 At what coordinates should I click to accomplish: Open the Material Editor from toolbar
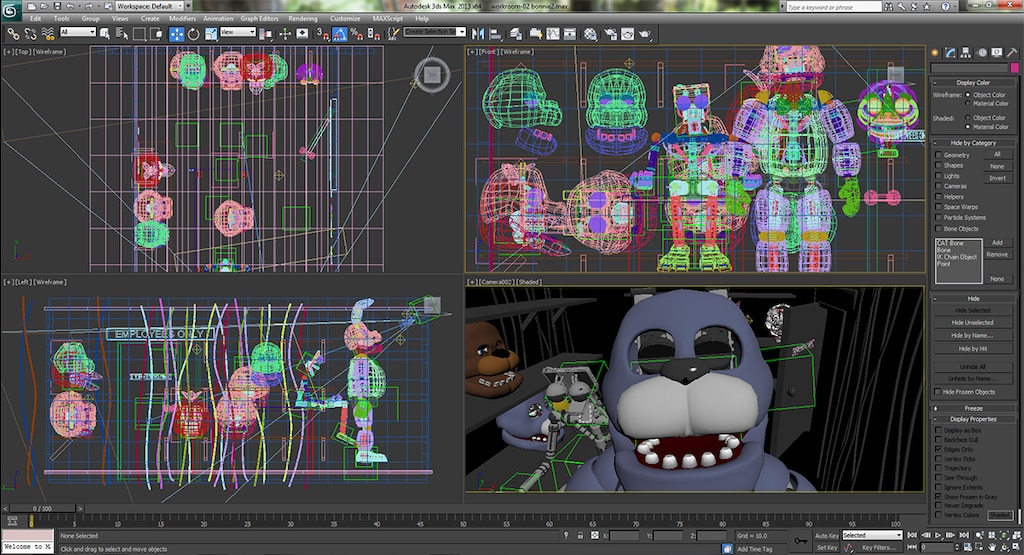(590, 33)
